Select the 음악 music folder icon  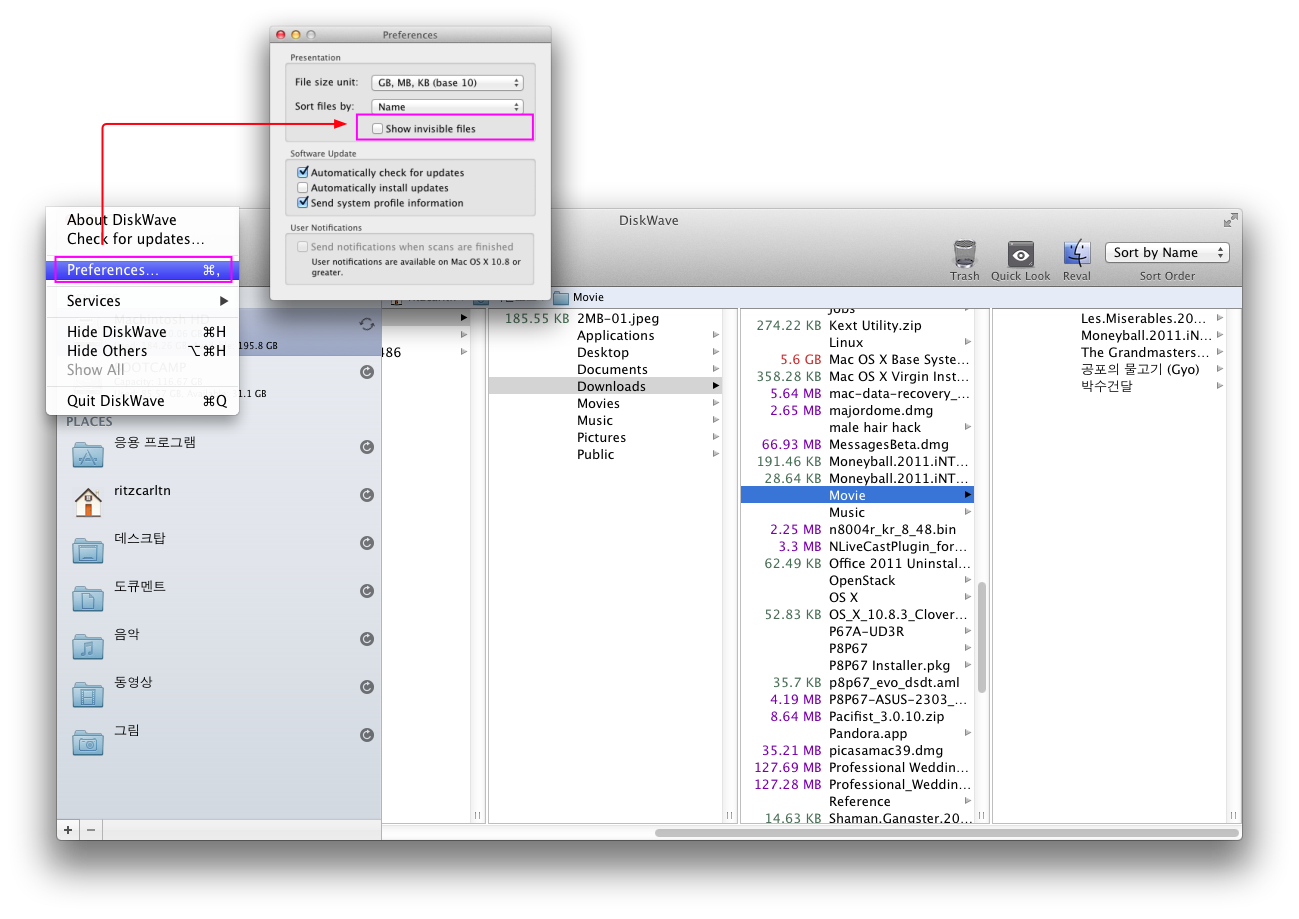(88, 646)
